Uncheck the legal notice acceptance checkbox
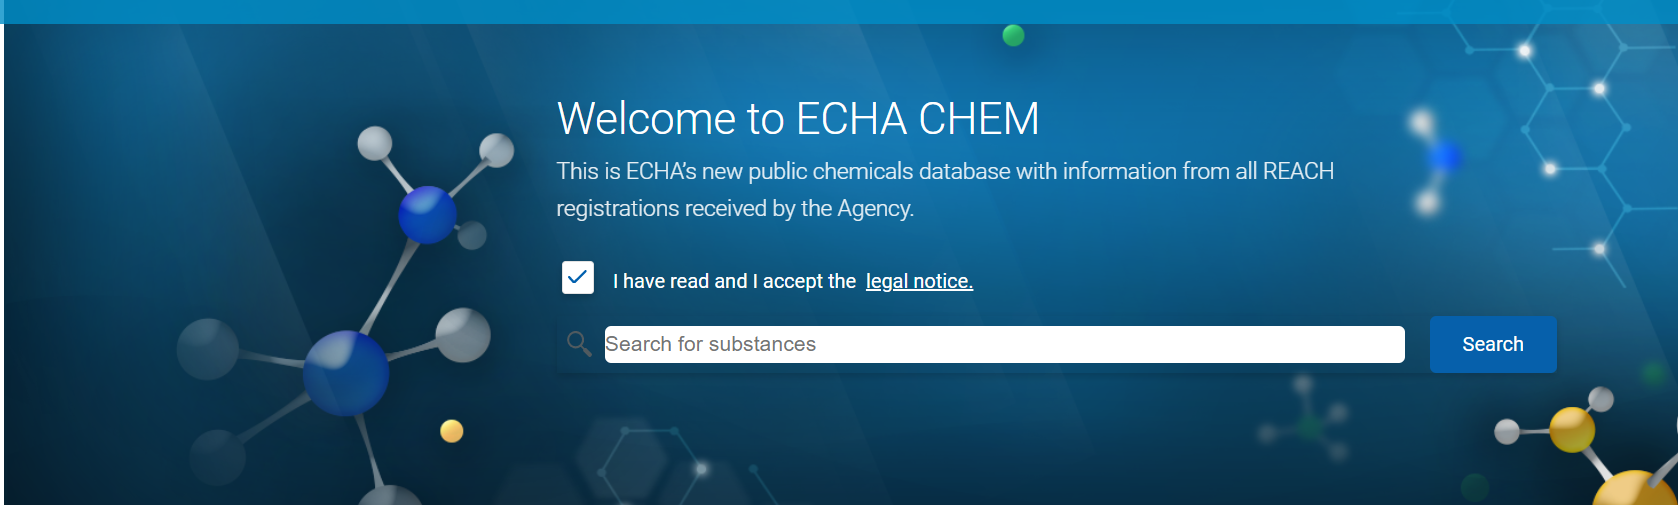The image size is (1678, 512). tap(578, 278)
